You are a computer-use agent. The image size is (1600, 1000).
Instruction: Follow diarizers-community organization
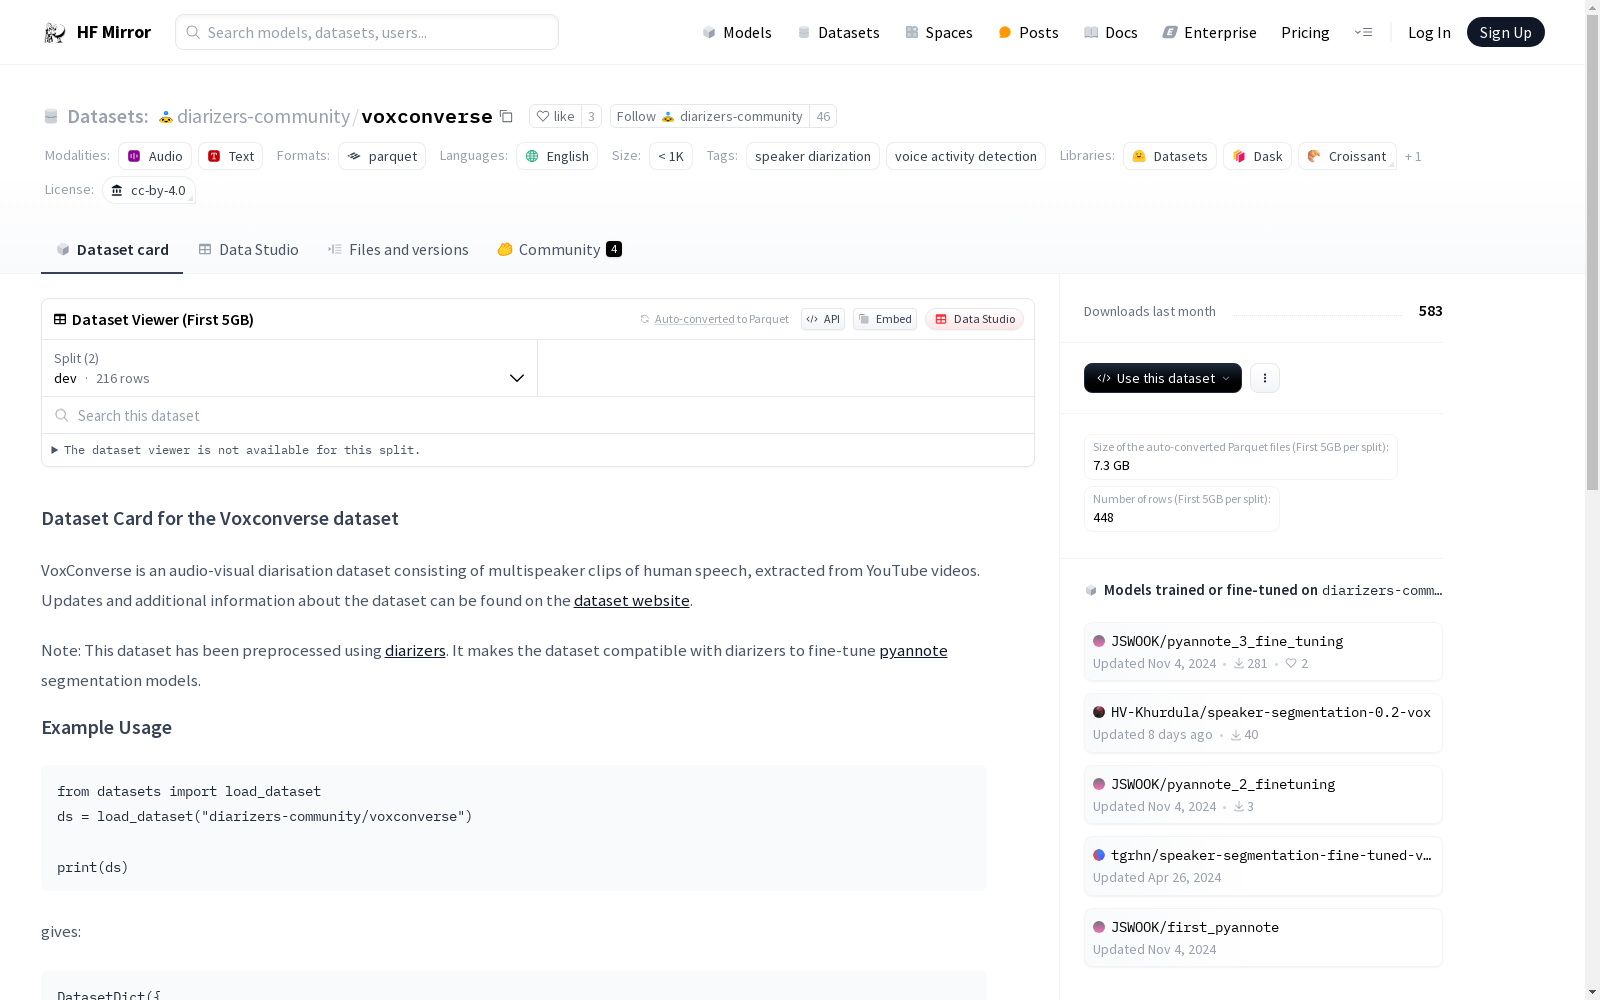709,116
